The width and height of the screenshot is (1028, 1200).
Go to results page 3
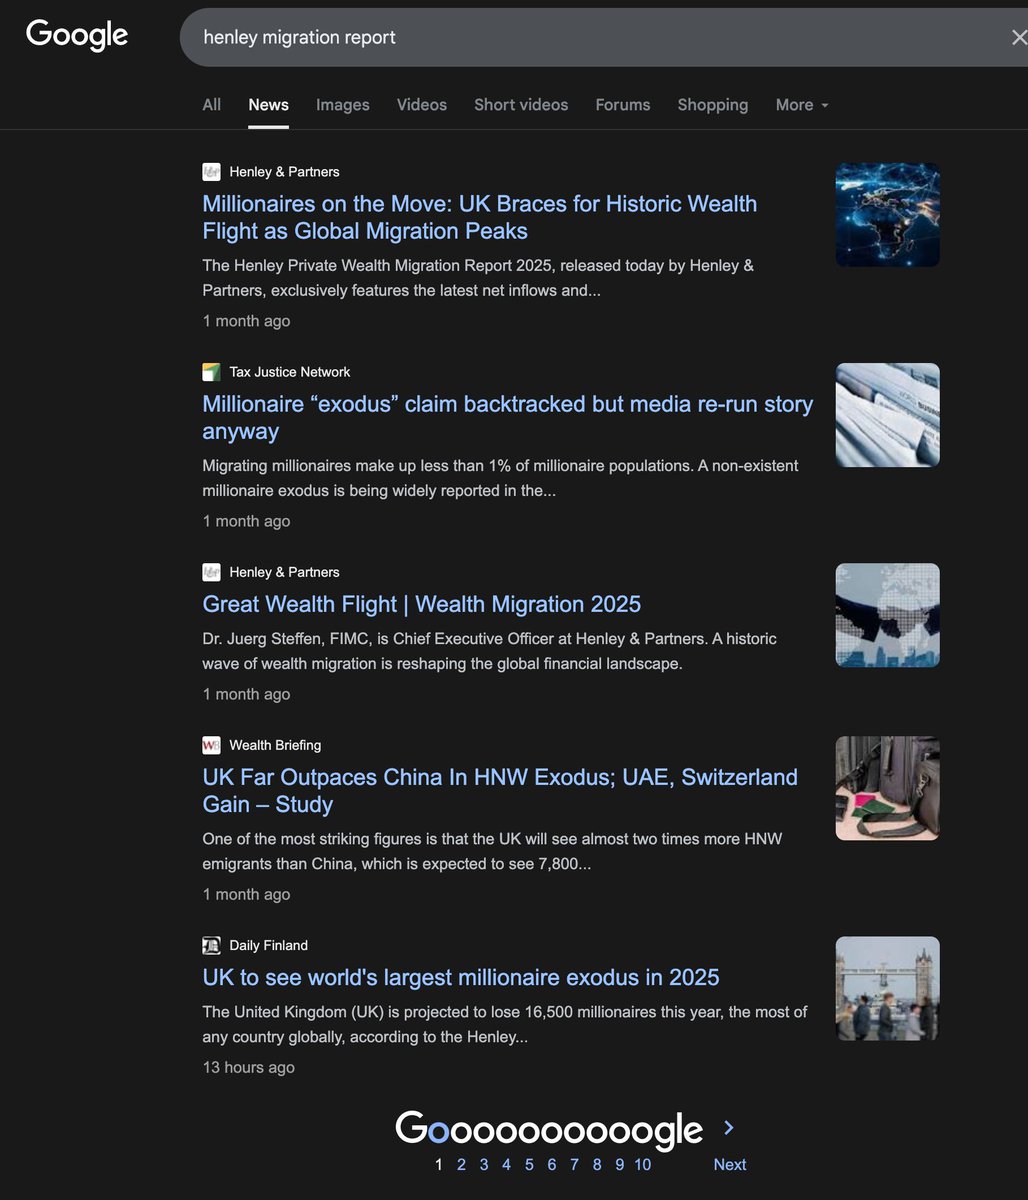(484, 1164)
